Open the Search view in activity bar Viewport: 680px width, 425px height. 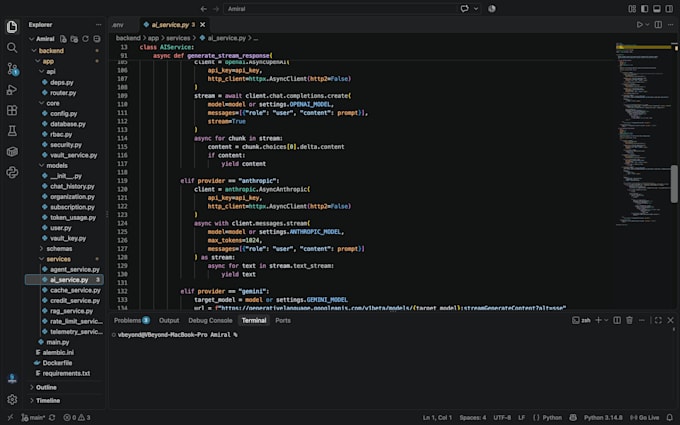click(x=12, y=48)
